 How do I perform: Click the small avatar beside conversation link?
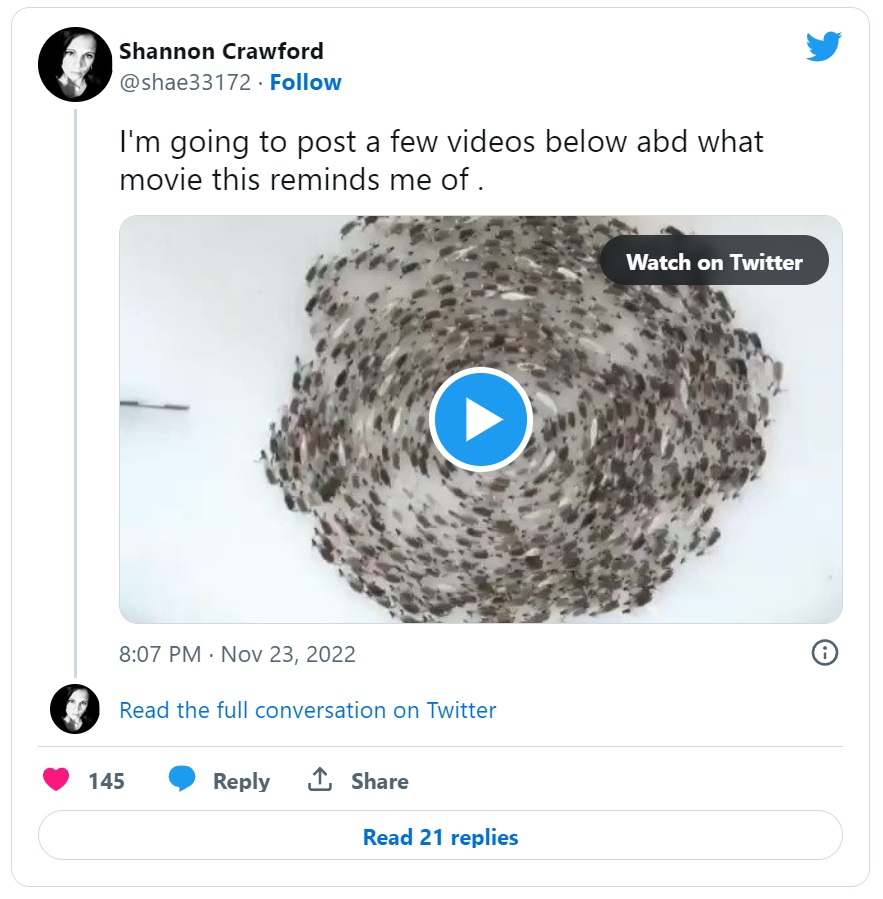pyautogui.click(x=74, y=710)
